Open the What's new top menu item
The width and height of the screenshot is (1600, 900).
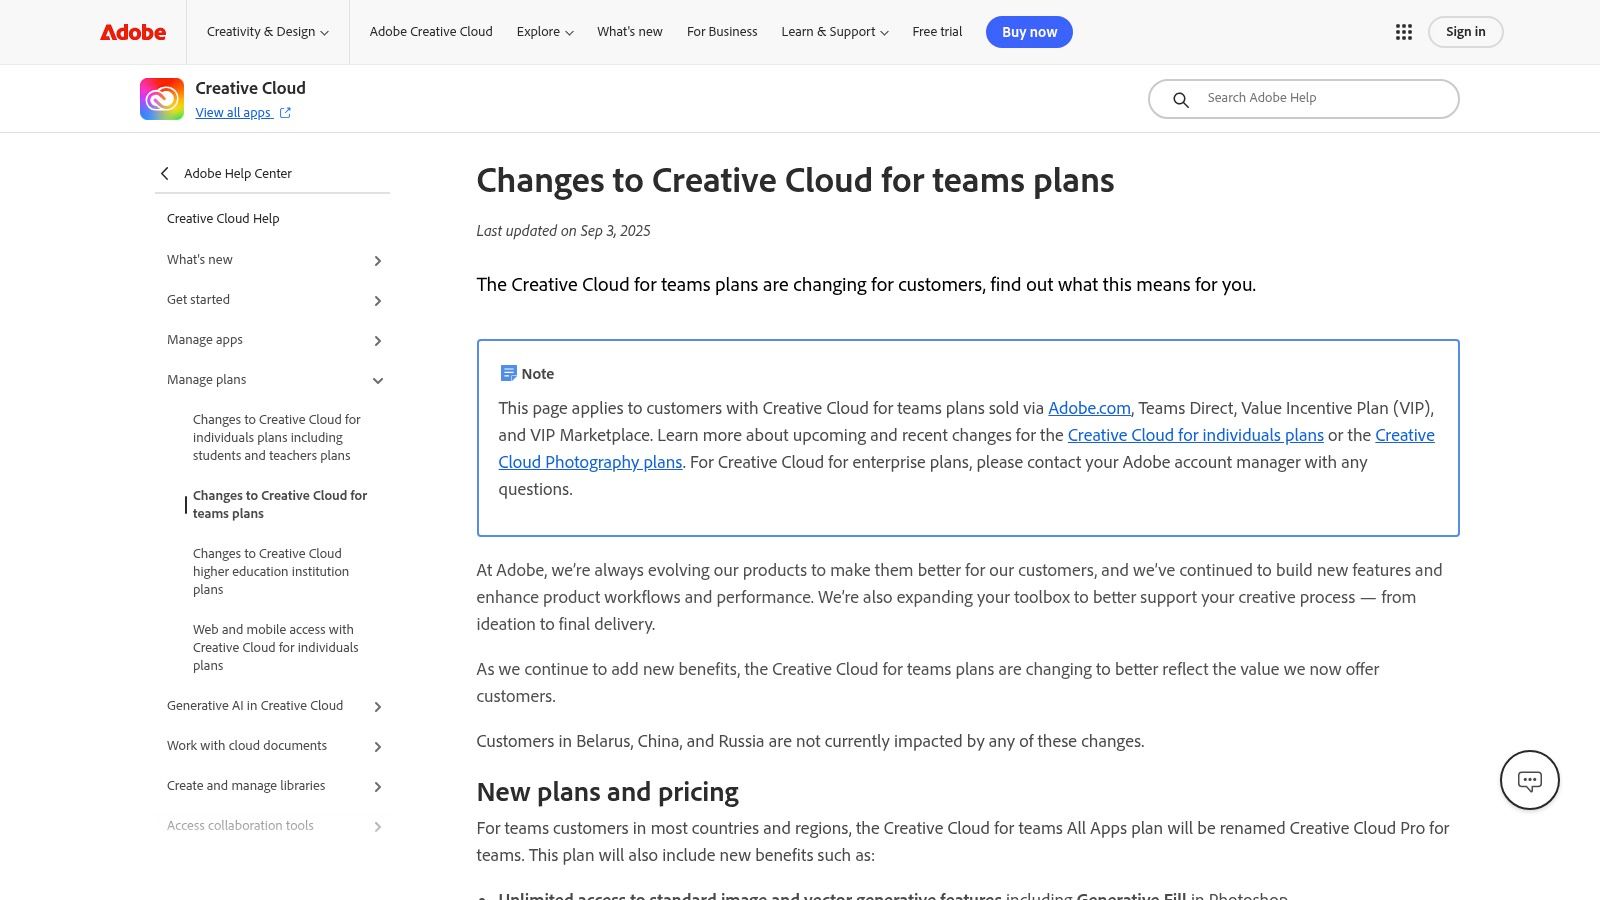tap(629, 32)
